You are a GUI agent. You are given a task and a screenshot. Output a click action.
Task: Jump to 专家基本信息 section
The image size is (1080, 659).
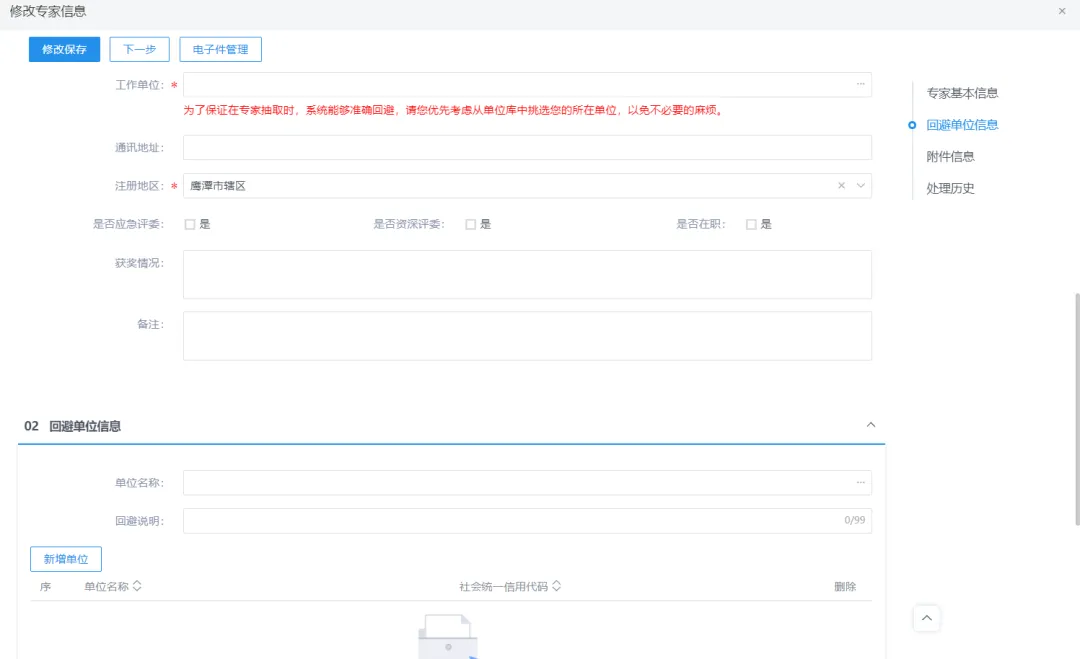click(962, 93)
